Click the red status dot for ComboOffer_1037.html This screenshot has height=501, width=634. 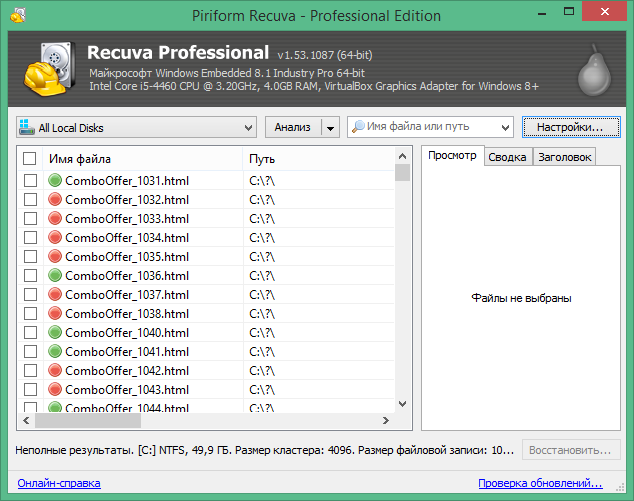[55, 294]
